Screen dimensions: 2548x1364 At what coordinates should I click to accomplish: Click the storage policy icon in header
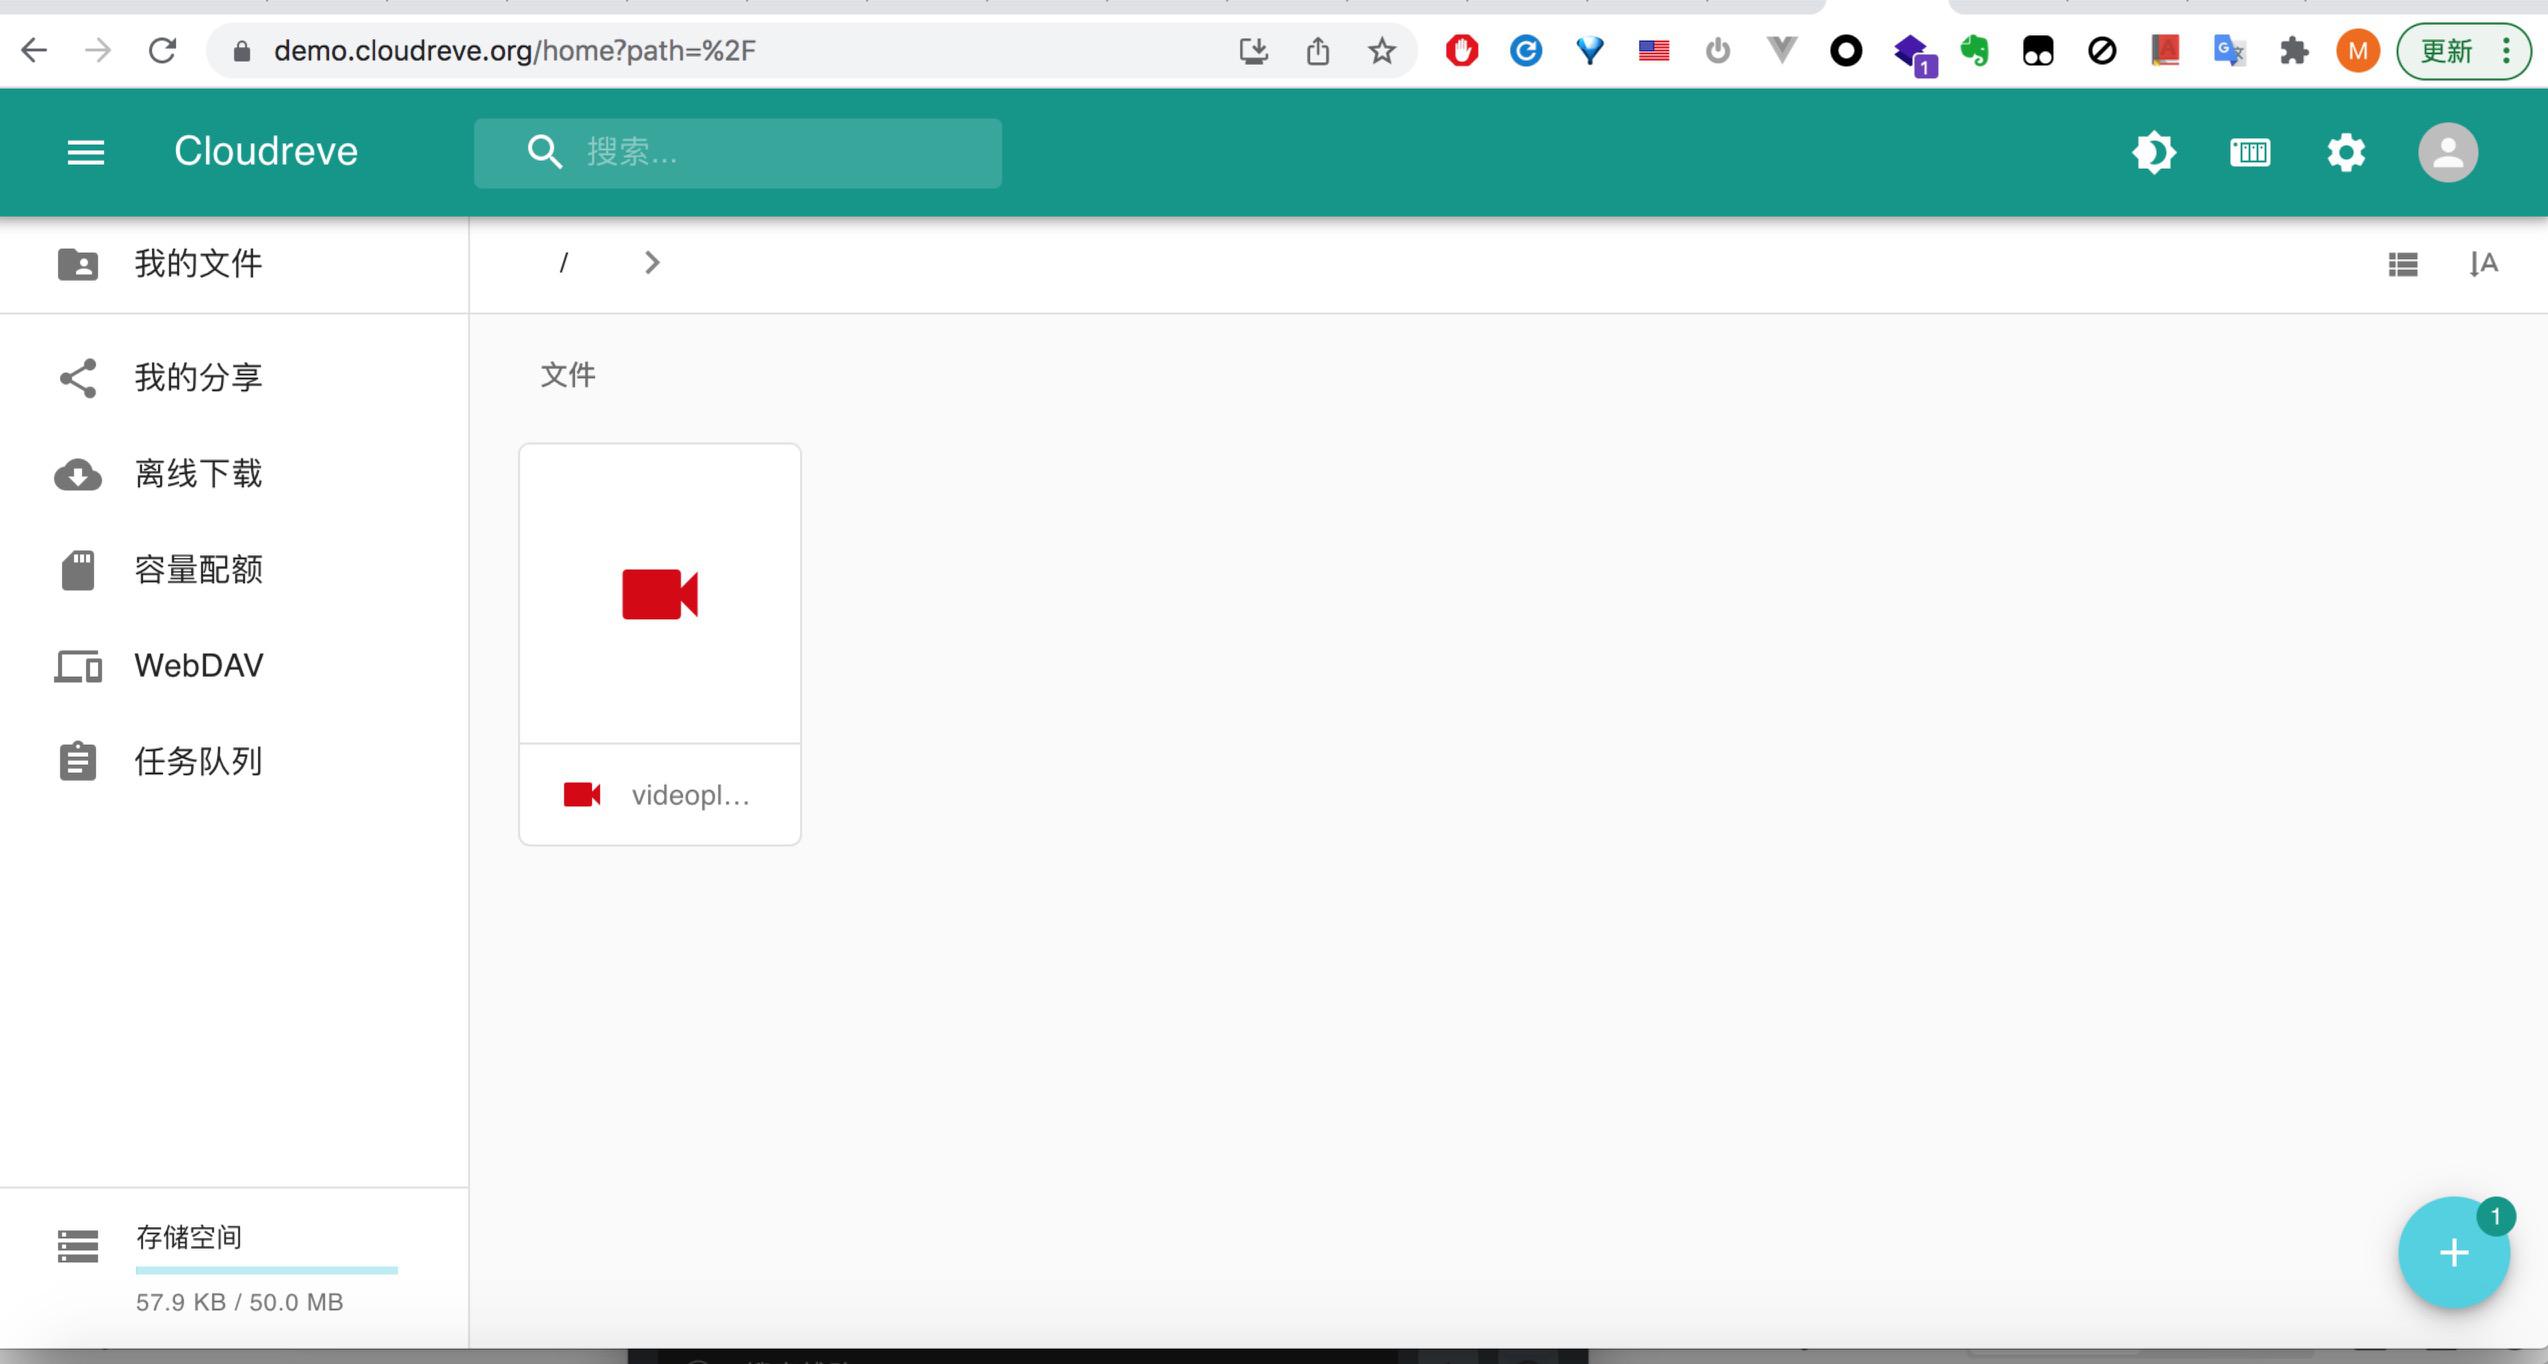coord(2249,152)
